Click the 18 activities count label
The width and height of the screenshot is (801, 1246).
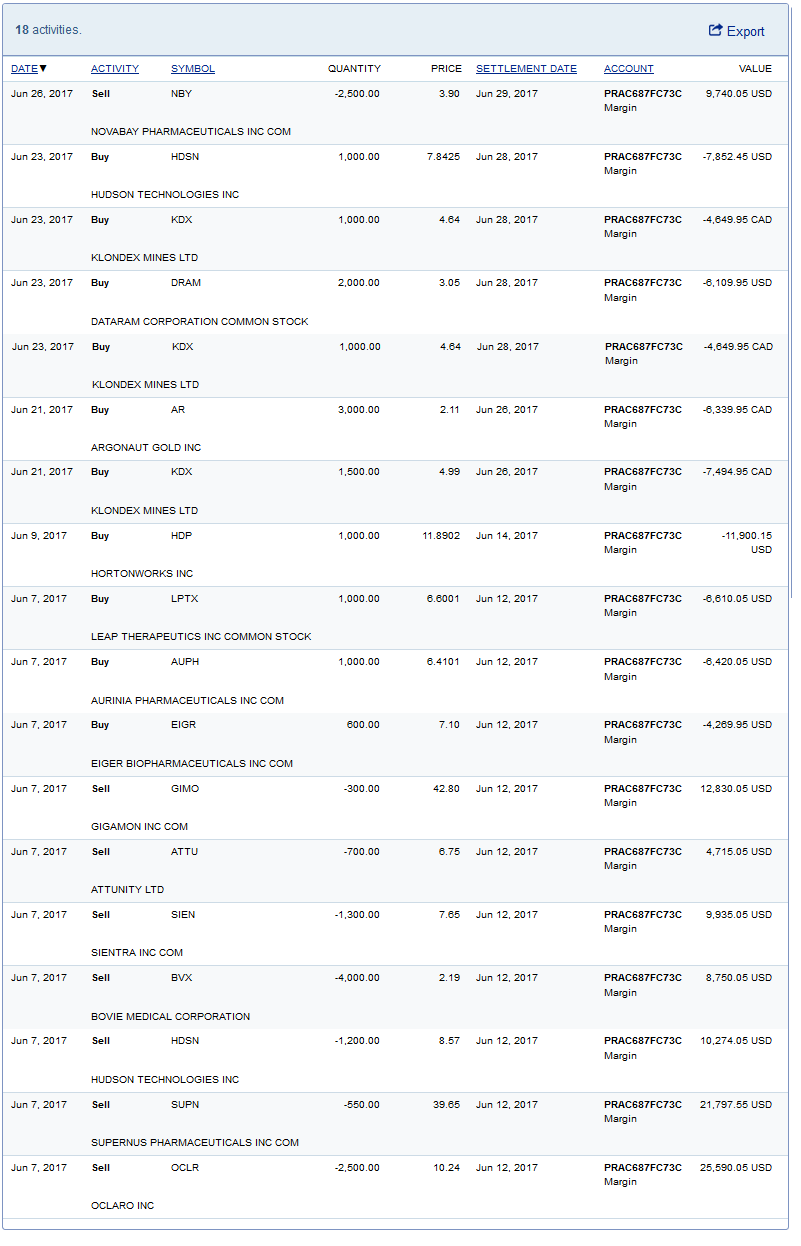click(x=48, y=30)
